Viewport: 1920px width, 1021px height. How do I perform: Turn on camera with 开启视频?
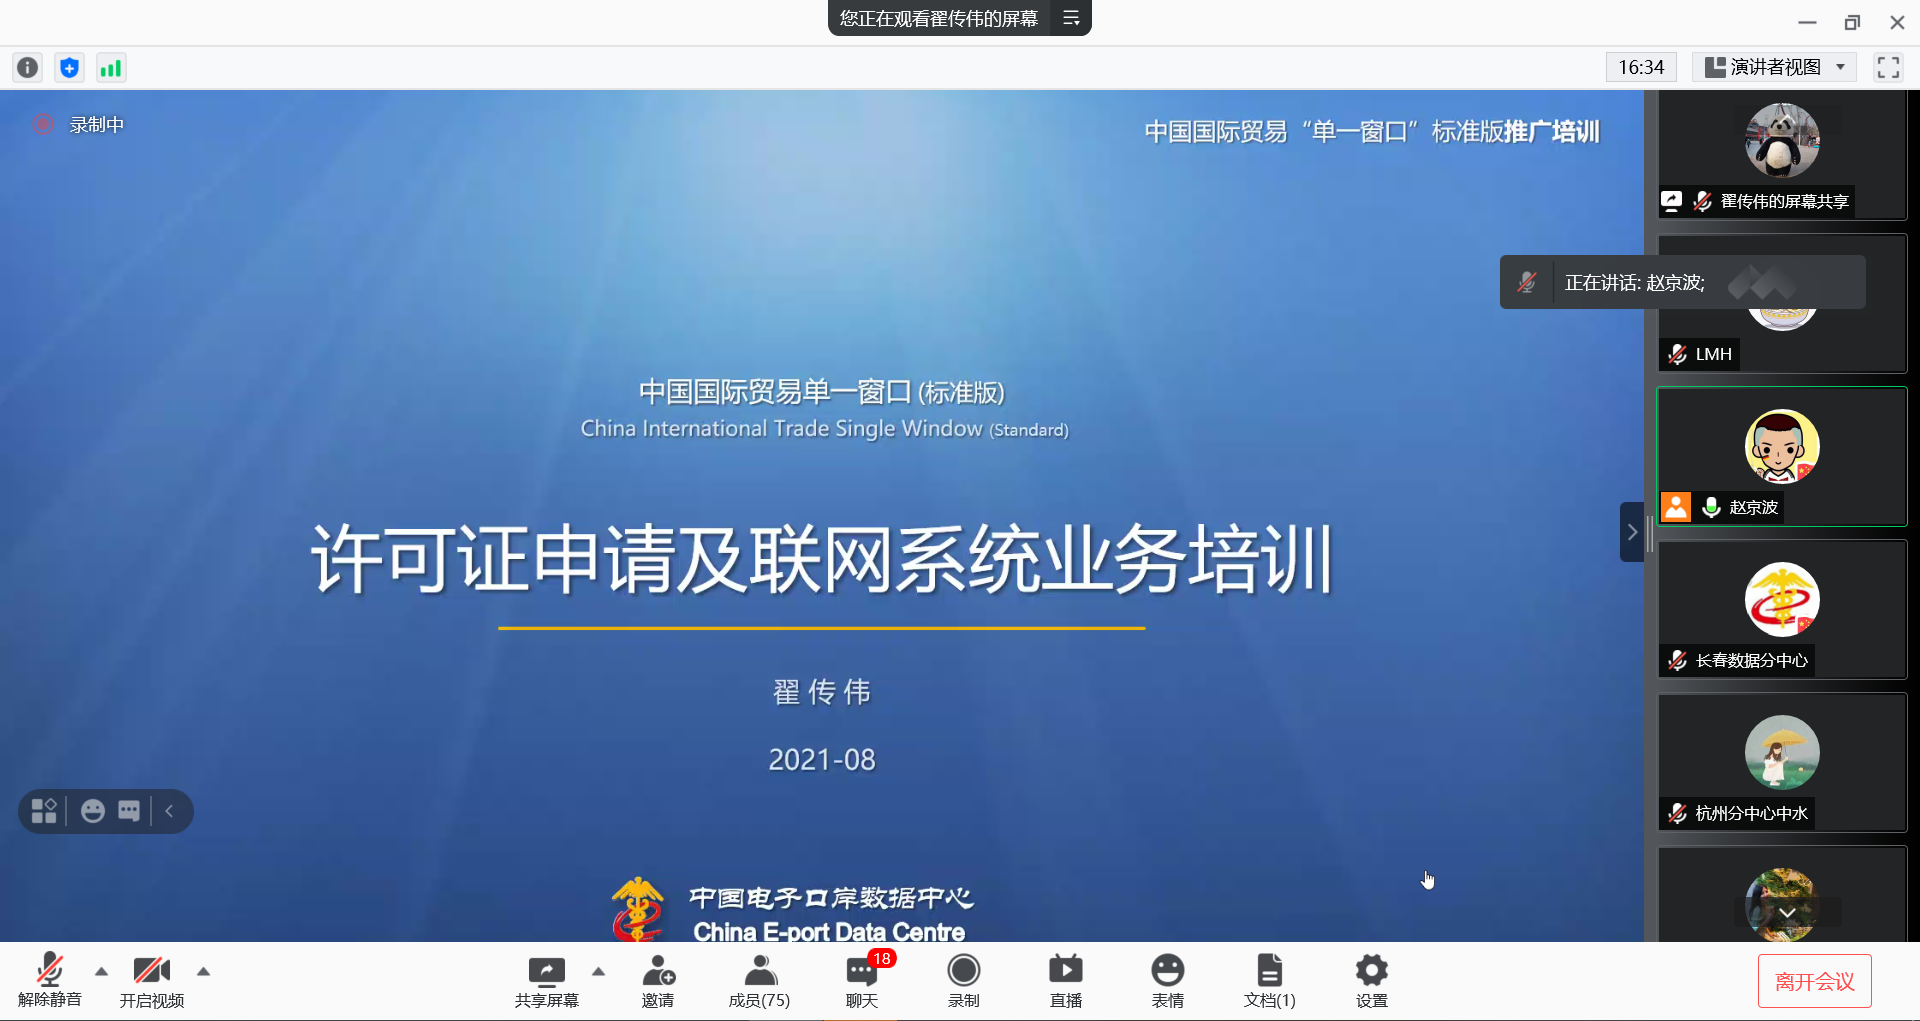pos(152,980)
